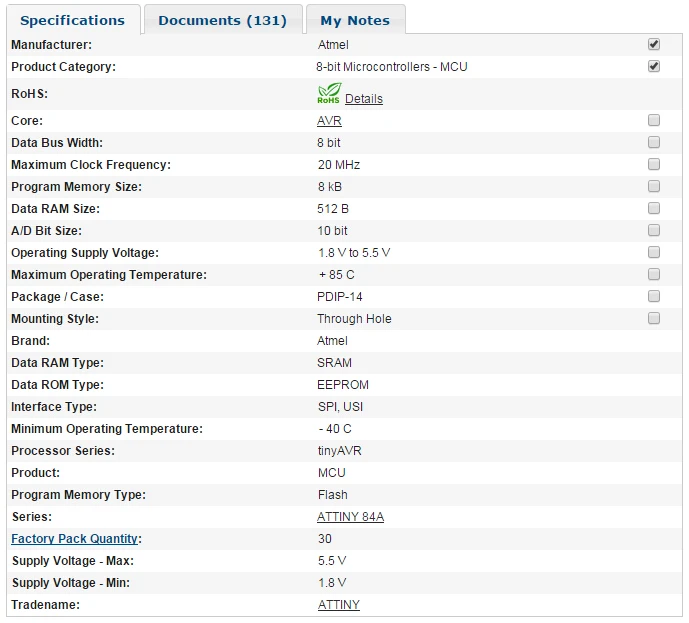Uncheck the Manufacturer checkbox
Image resolution: width=689 pixels, height=623 pixels.
point(654,44)
